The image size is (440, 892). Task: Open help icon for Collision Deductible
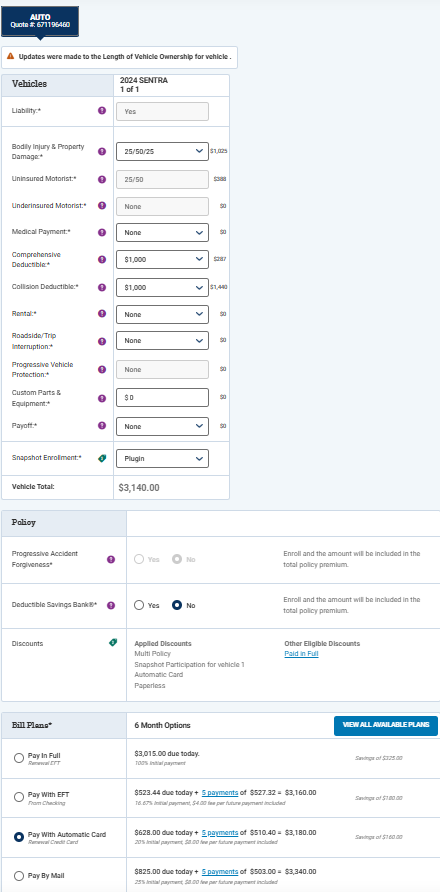point(102,287)
